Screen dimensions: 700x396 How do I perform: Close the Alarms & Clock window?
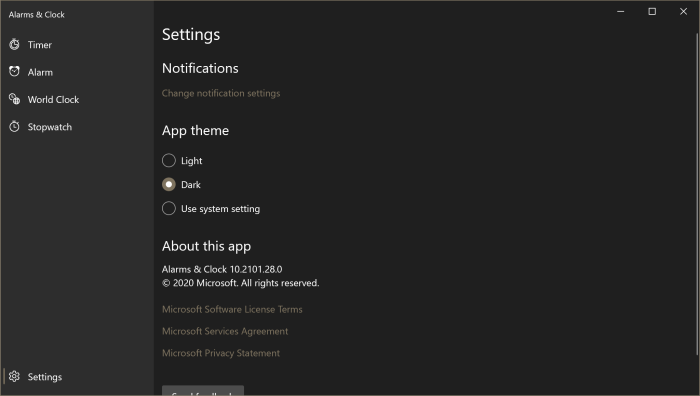pos(683,12)
